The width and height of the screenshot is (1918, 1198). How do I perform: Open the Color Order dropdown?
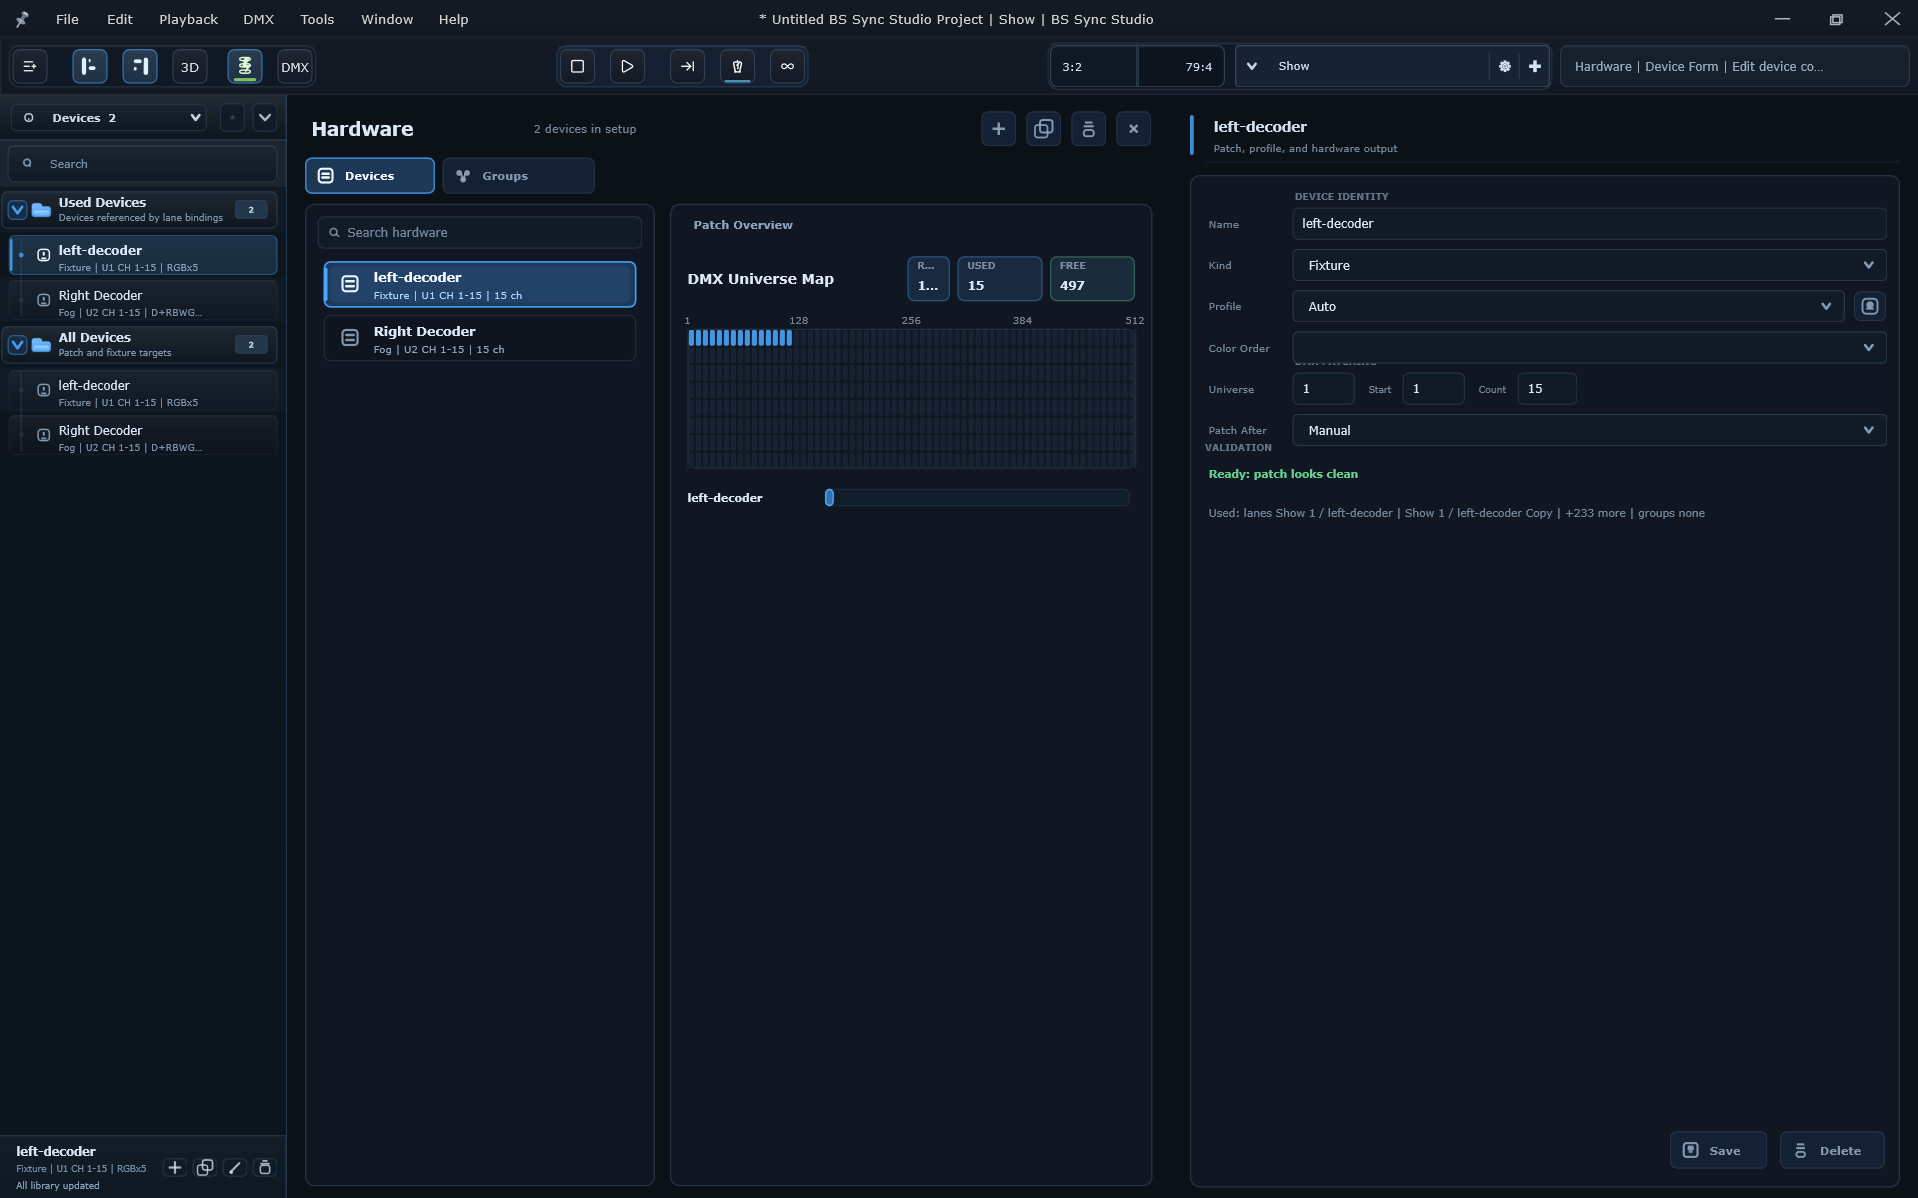[x=1589, y=348]
